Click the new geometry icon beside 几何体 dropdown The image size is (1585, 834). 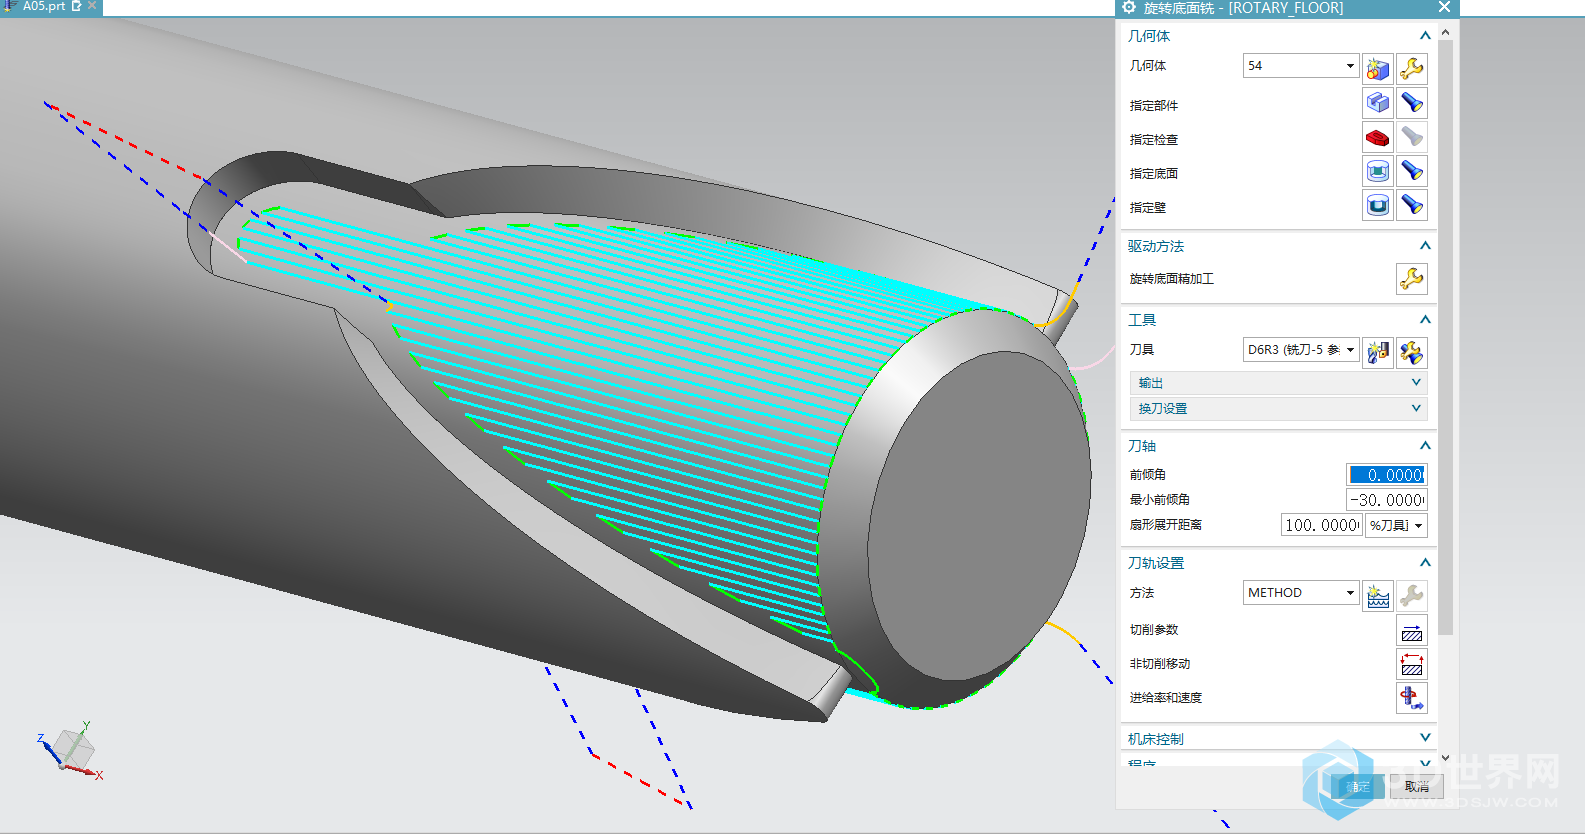1378,68
